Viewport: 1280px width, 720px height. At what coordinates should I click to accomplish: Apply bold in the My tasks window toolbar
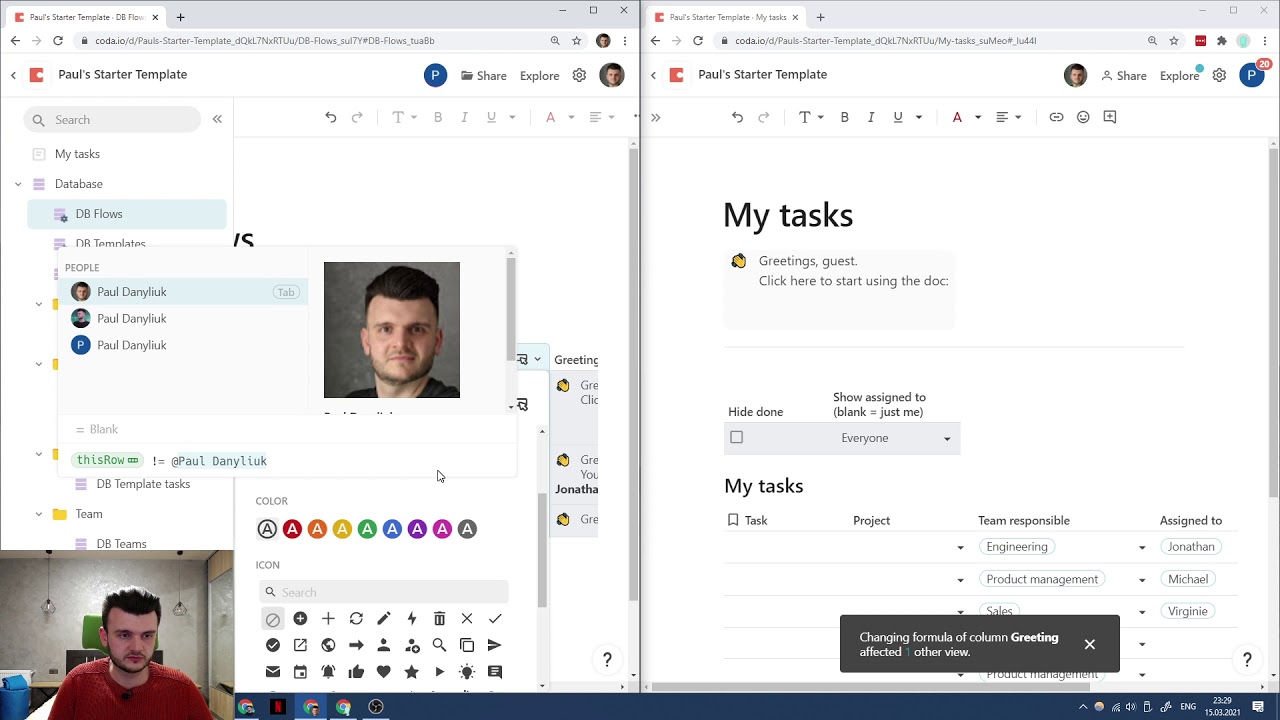tap(844, 117)
